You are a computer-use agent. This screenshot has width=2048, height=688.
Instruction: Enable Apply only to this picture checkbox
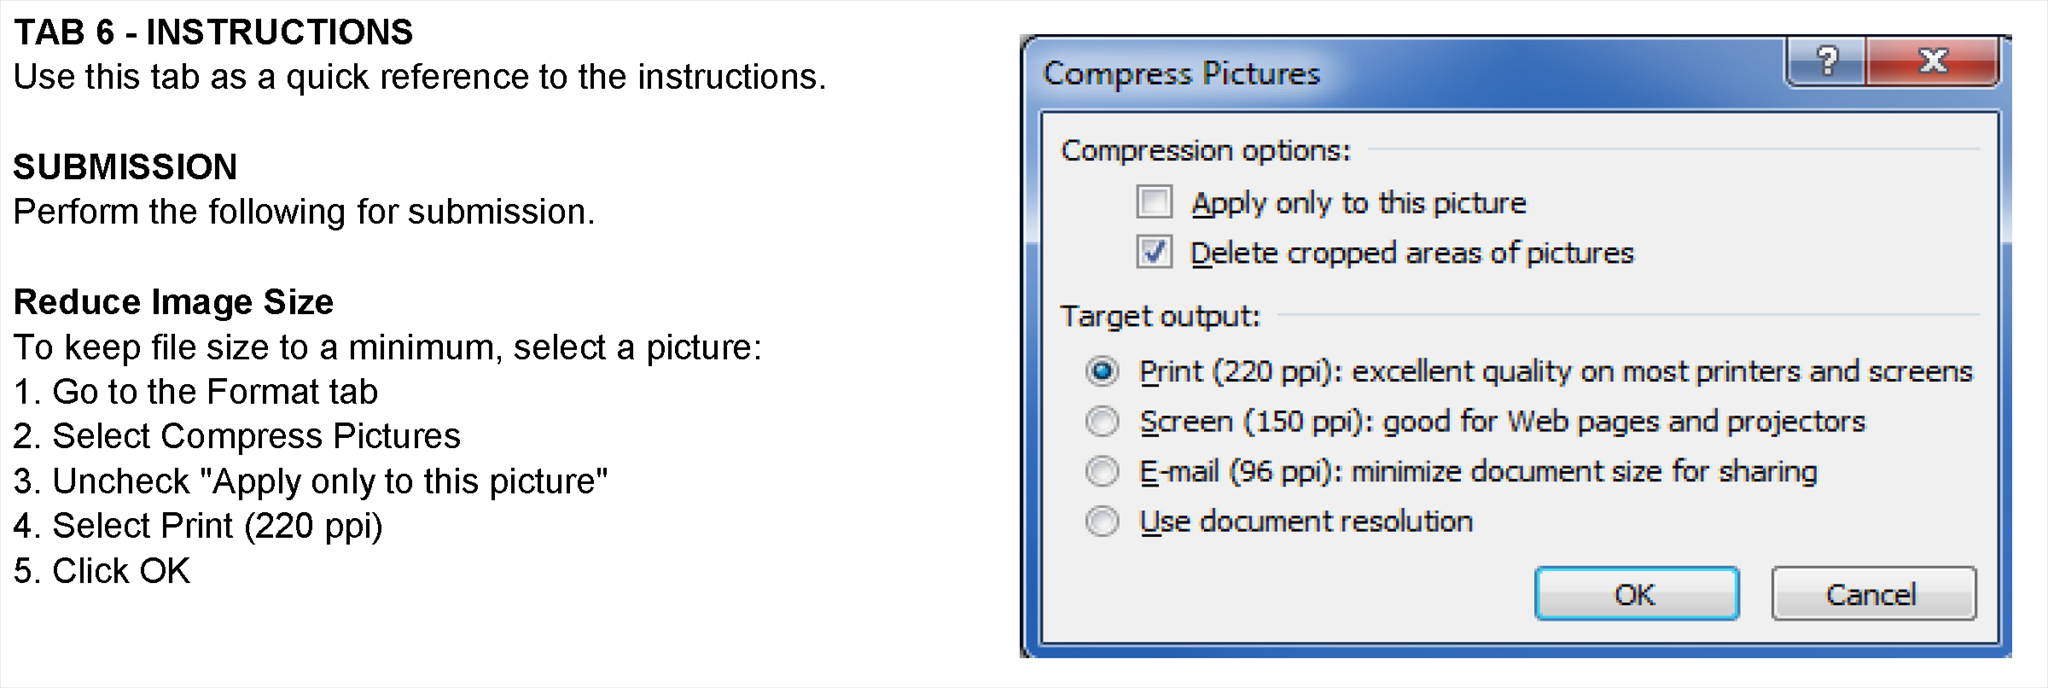click(x=1154, y=202)
